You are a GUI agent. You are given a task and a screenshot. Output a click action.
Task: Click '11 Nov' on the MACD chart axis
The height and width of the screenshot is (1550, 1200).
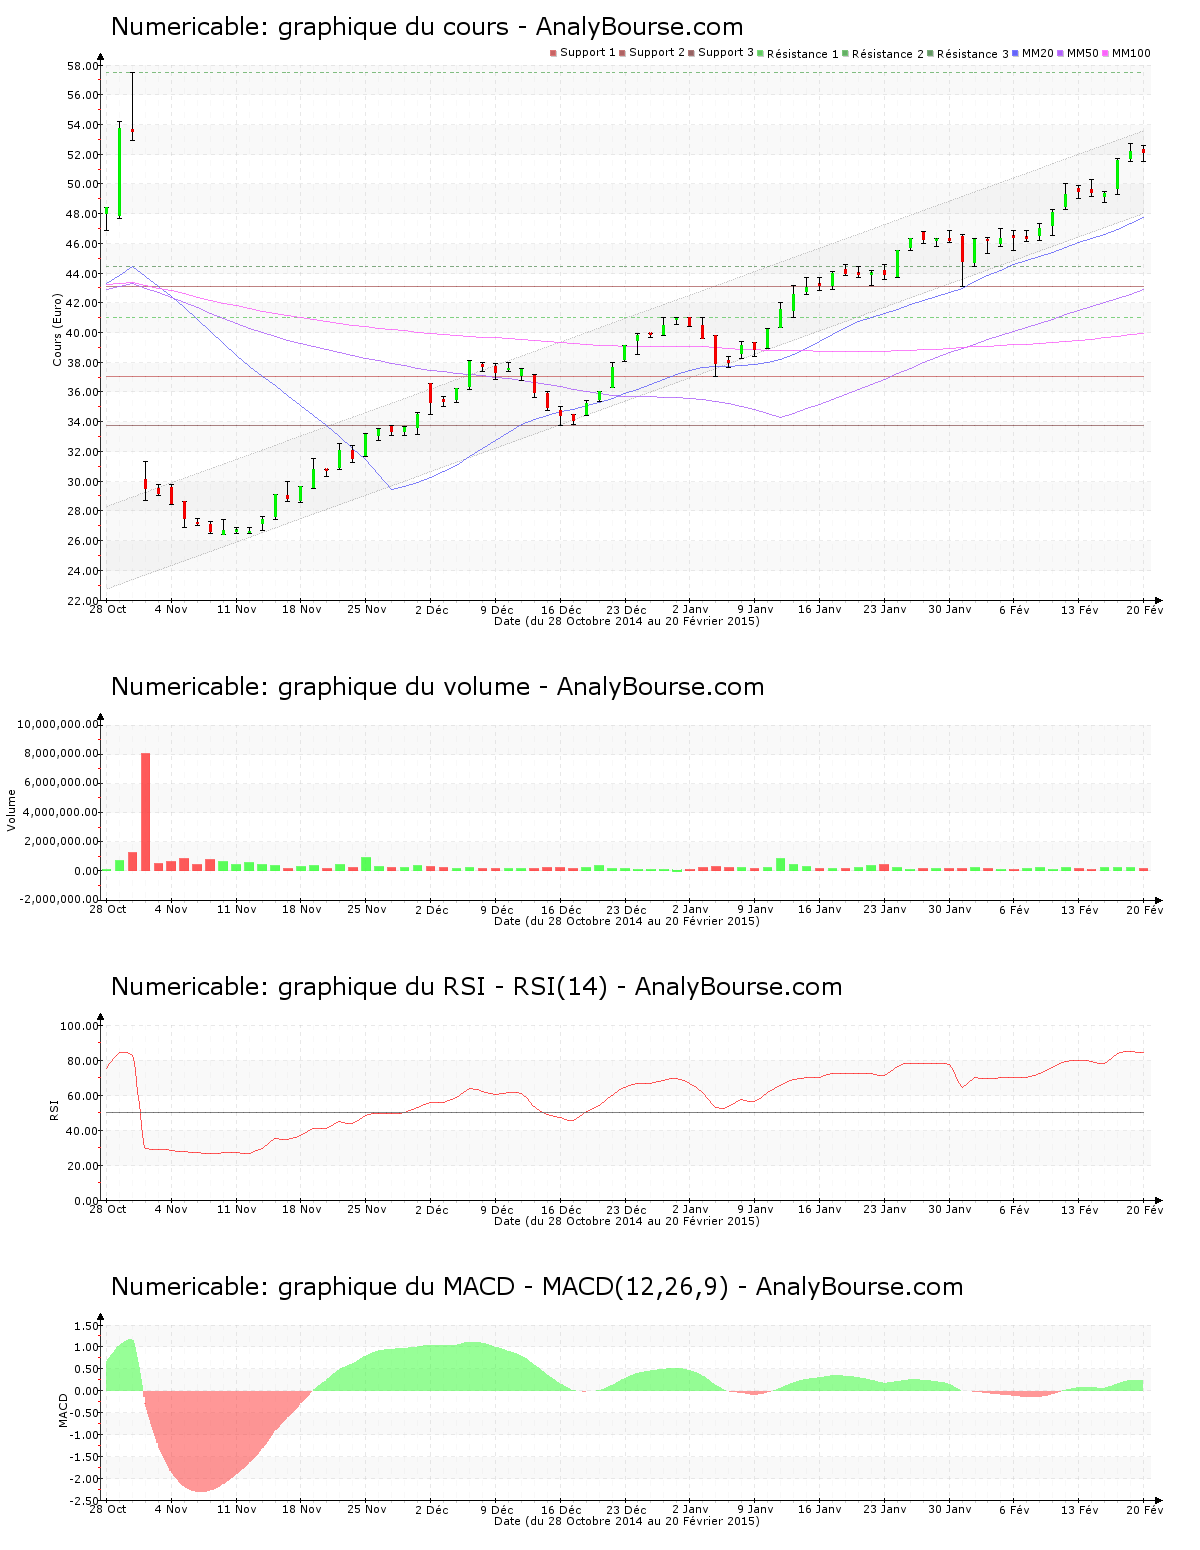237,1509
